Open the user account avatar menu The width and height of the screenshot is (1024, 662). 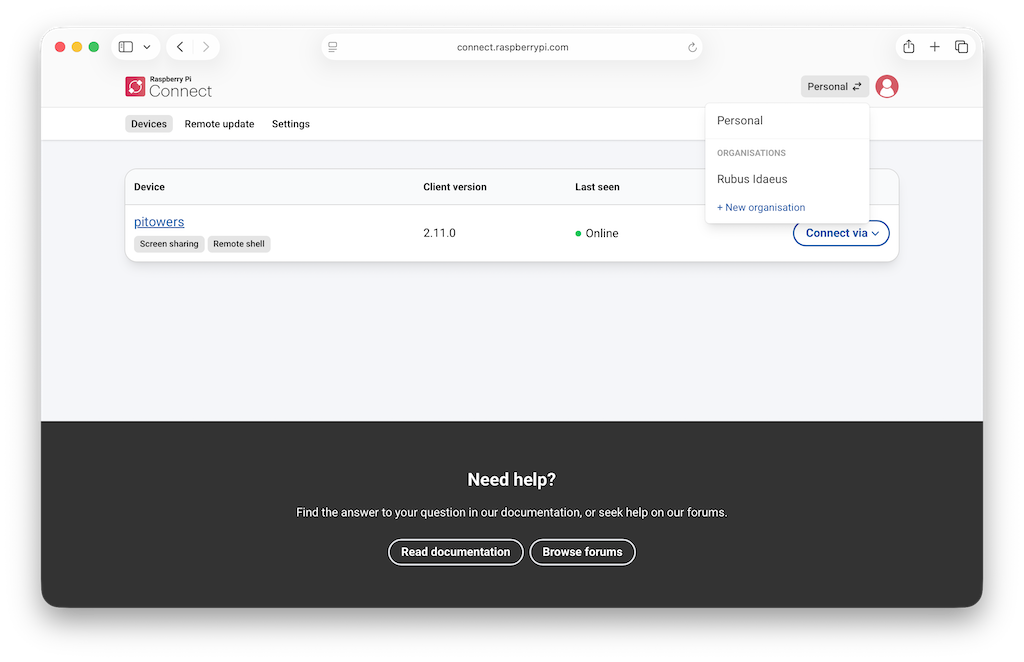click(886, 86)
